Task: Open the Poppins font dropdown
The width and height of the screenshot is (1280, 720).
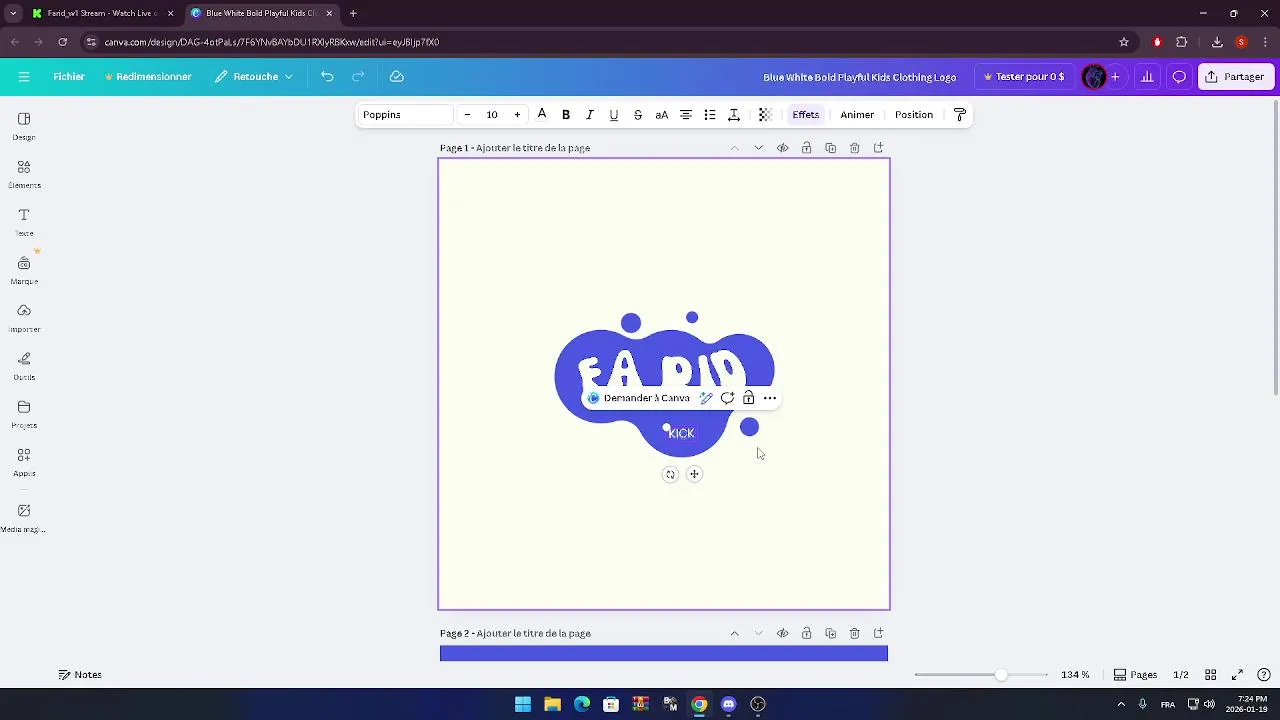Action: point(407,114)
